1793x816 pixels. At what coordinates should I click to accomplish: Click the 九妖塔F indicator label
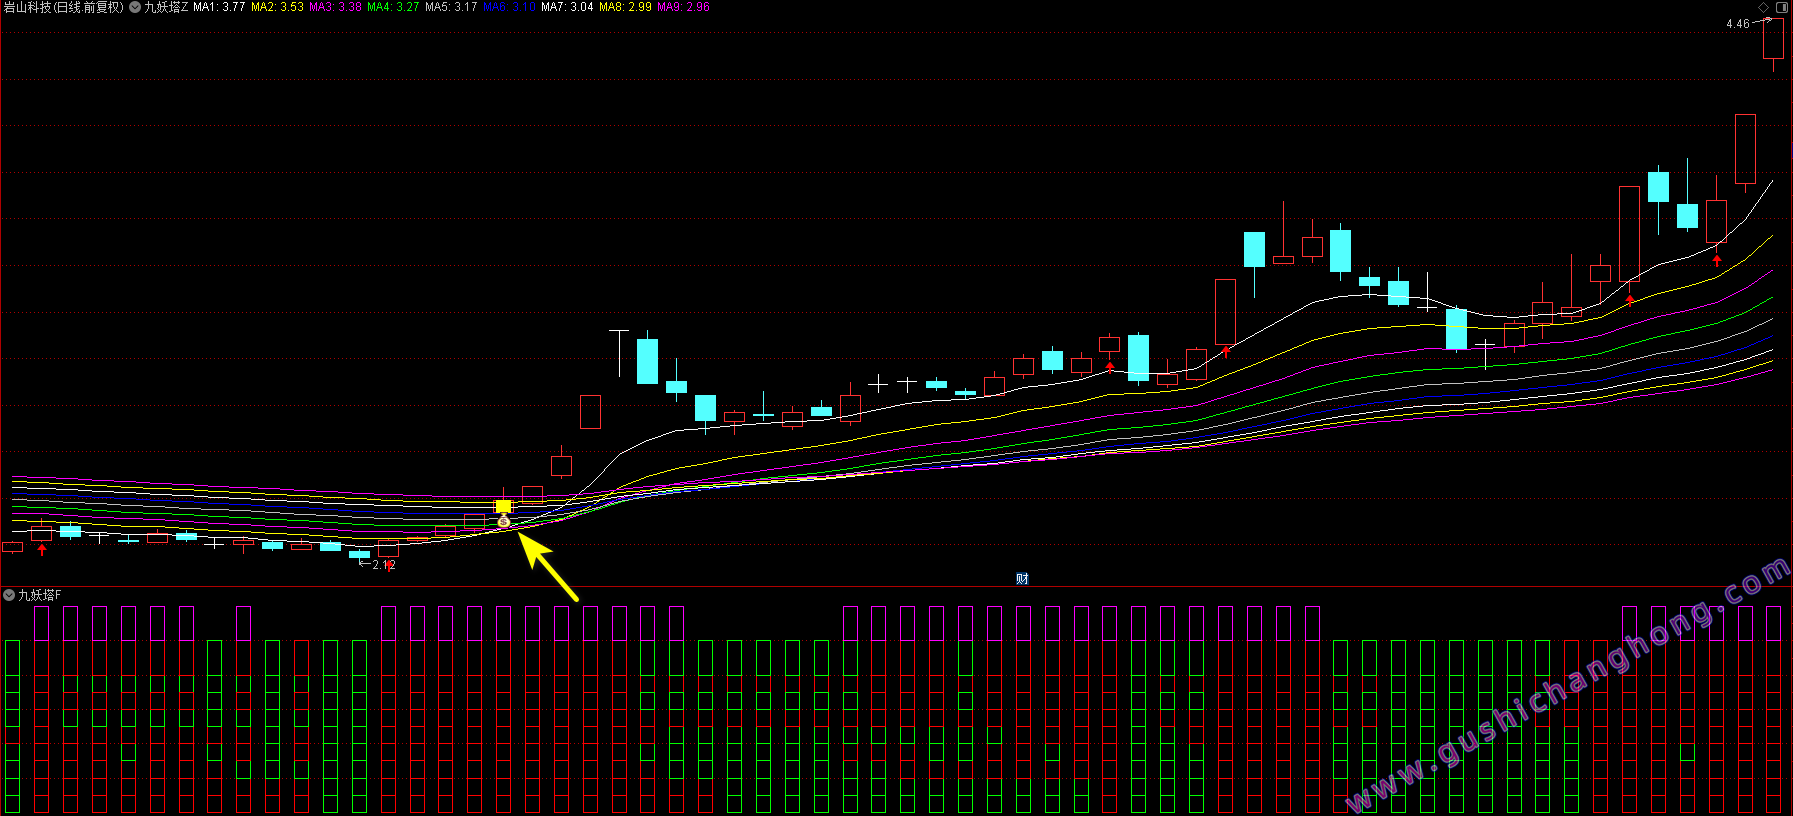click(x=40, y=595)
